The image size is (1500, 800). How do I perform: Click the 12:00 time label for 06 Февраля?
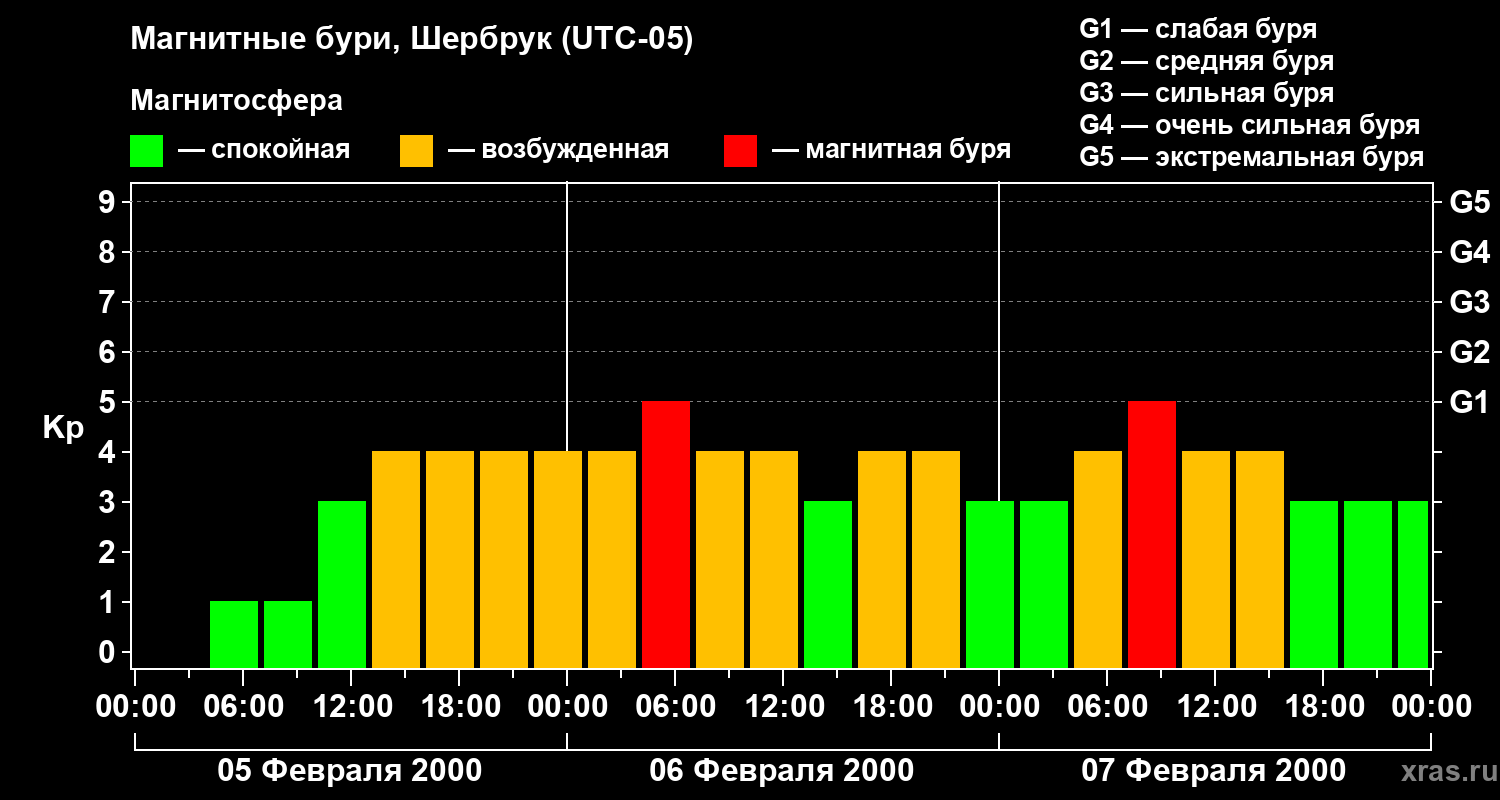[783, 707]
